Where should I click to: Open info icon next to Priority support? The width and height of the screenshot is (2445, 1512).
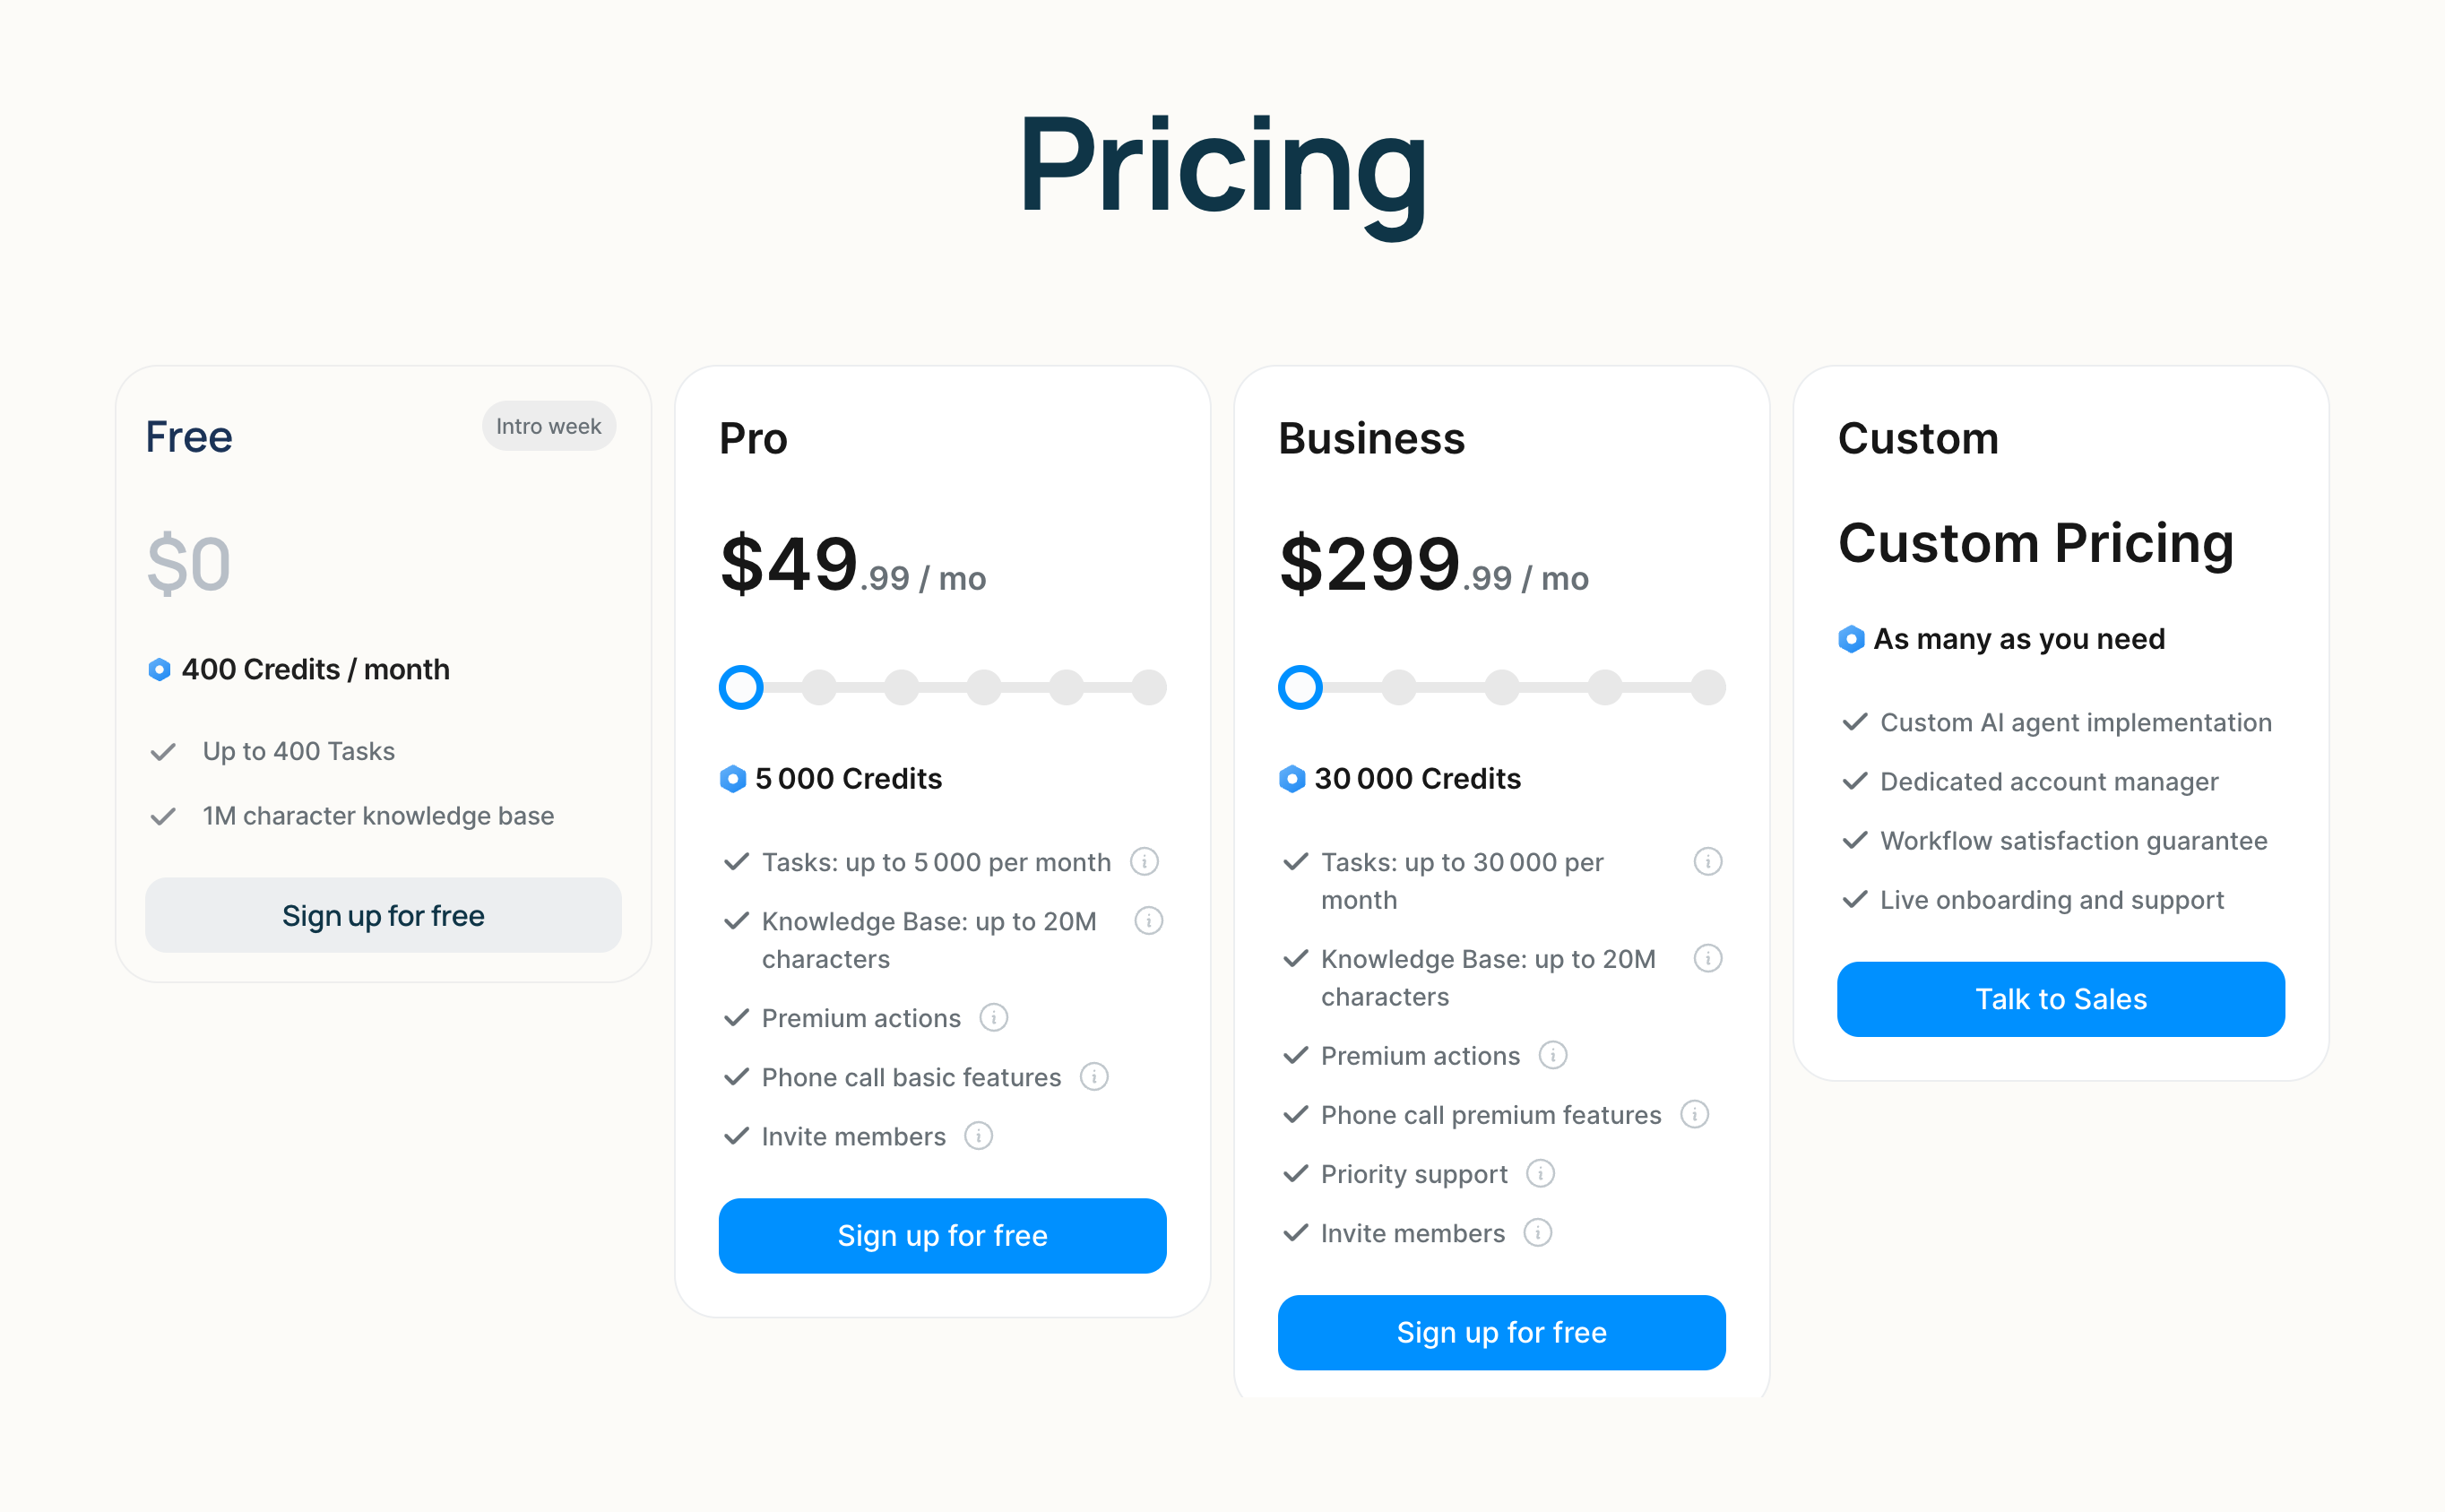[x=1540, y=1173]
